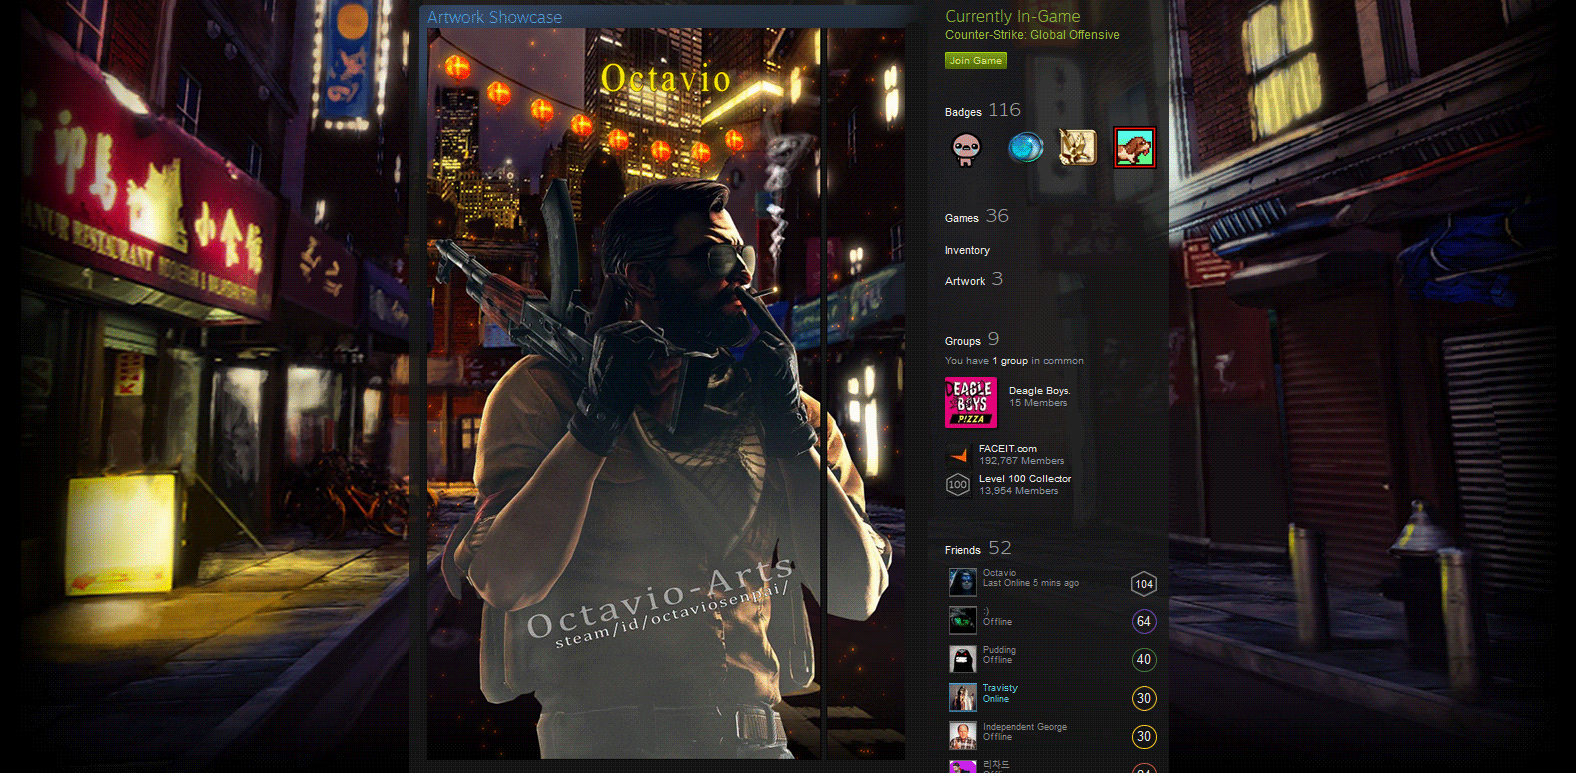The image size is (1576, 773).
Task: Open the red-framed pixel dog badge
Action: 1134,148
